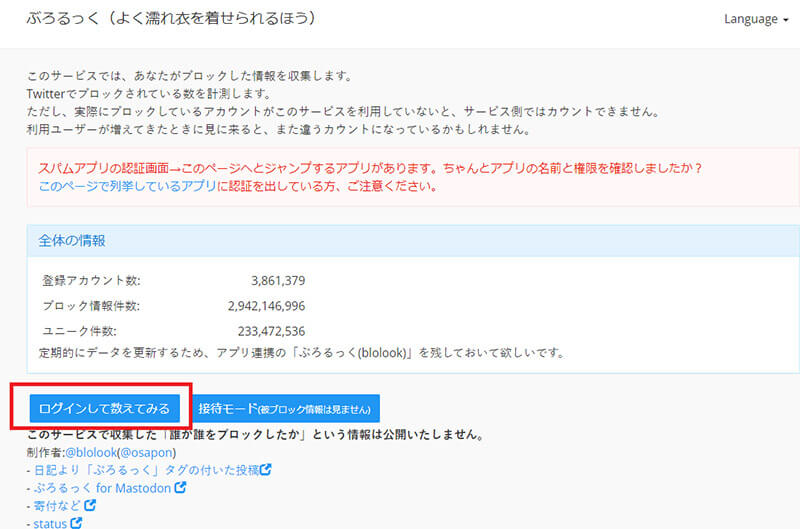Click external-link icon next to 寄付など
The height and width of the screenshot is (529, 800).
(90, 505)
